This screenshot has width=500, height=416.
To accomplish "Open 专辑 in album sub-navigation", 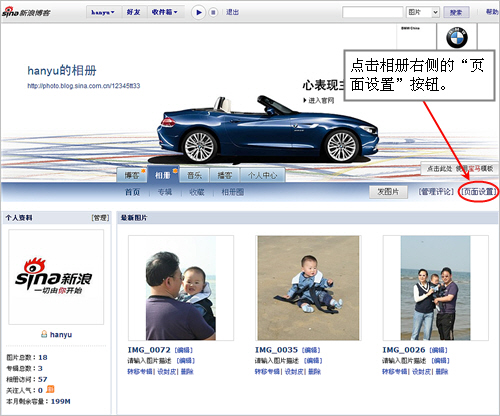I will [165, 192].
